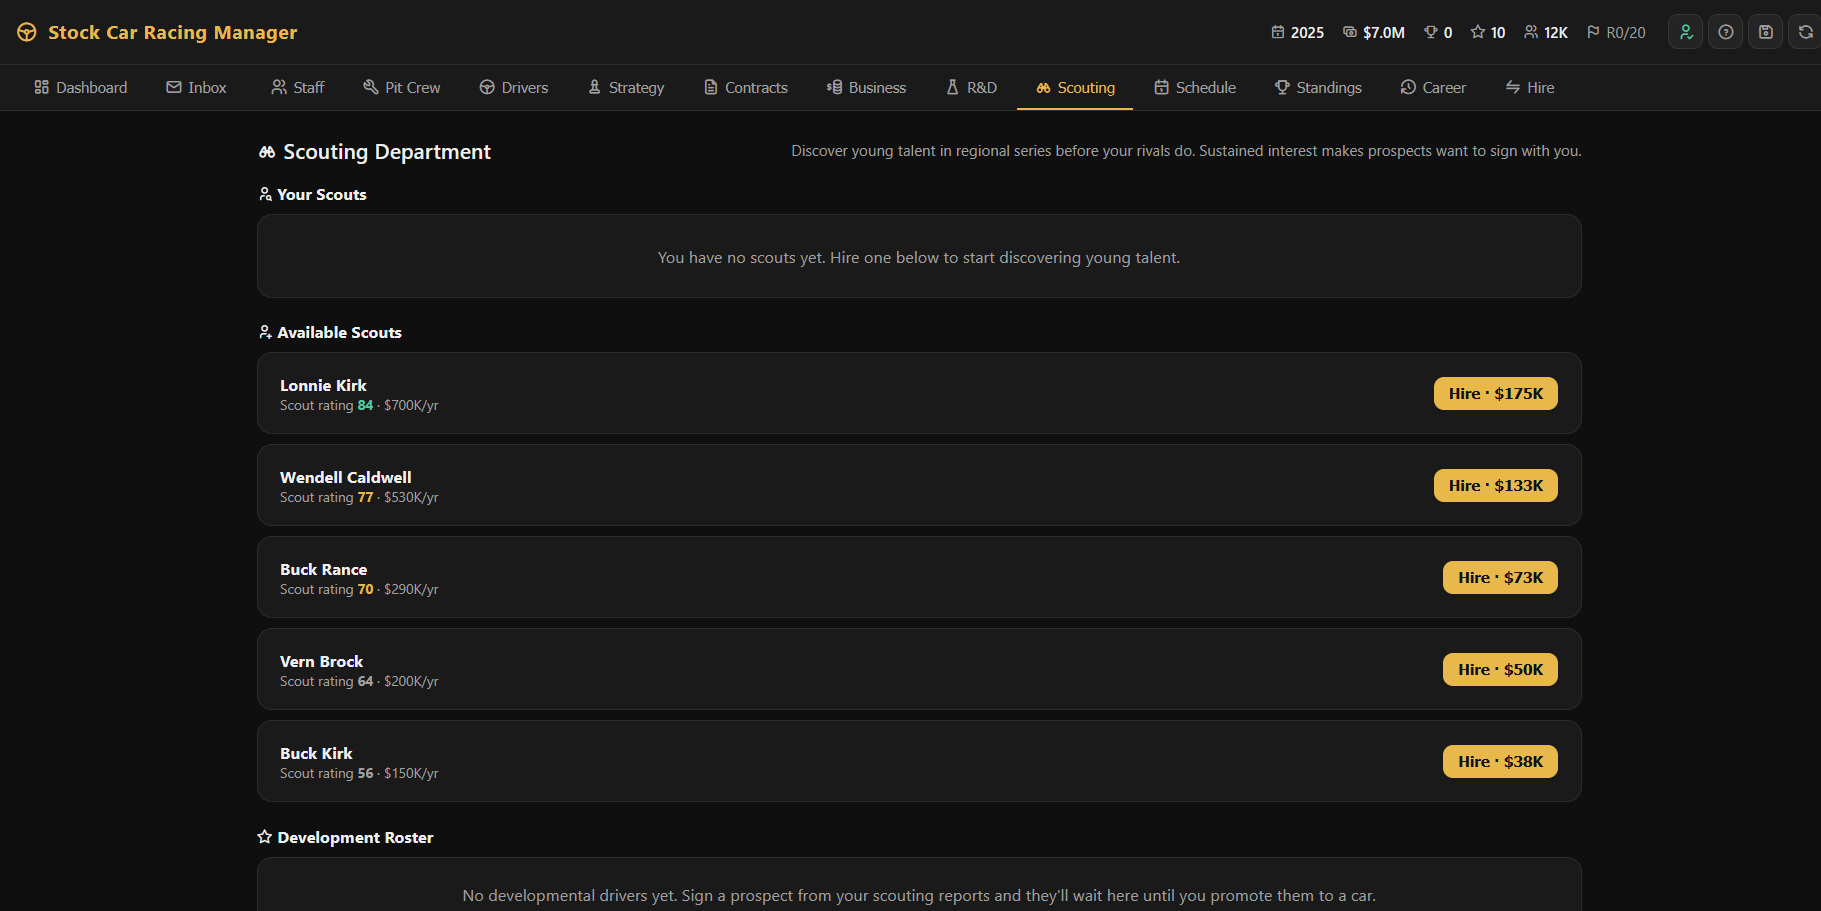Image resolution: width=1821 pixels, height=911 pixels.
Task: Open the Career tab
Action: [1433, 87]
